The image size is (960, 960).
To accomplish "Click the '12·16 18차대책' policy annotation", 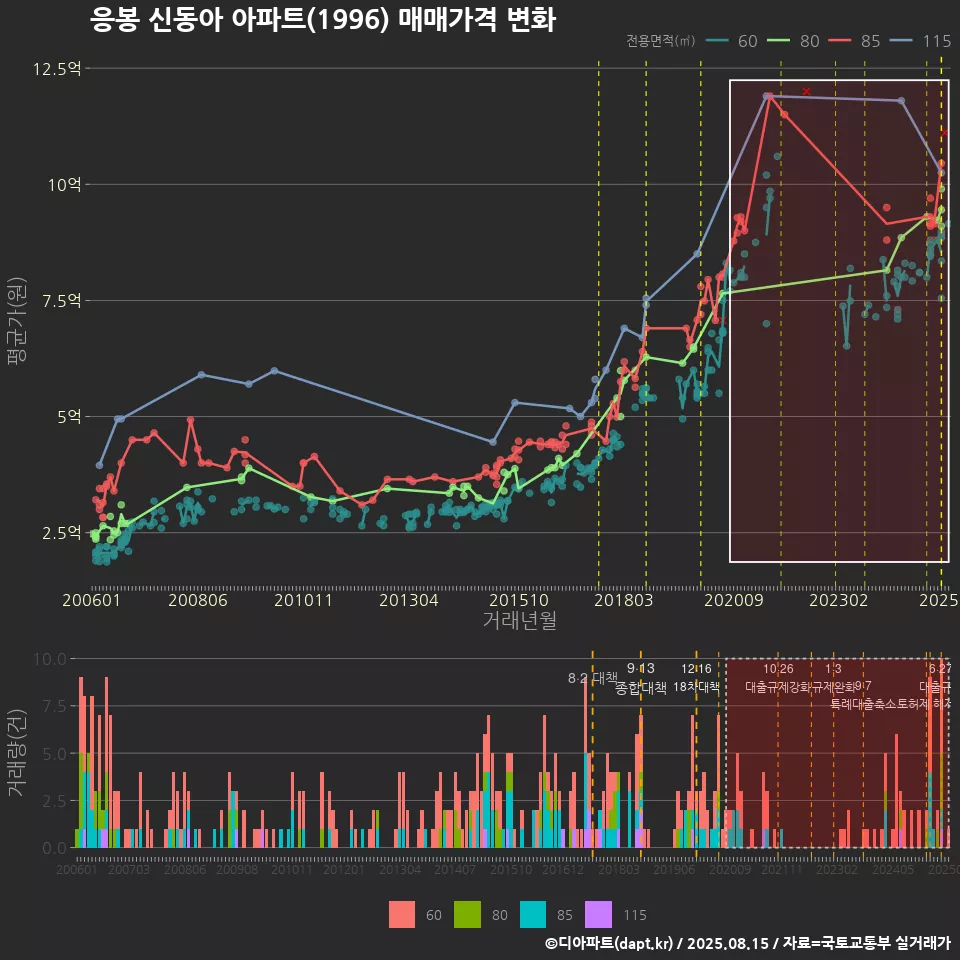I will point(697,678).
